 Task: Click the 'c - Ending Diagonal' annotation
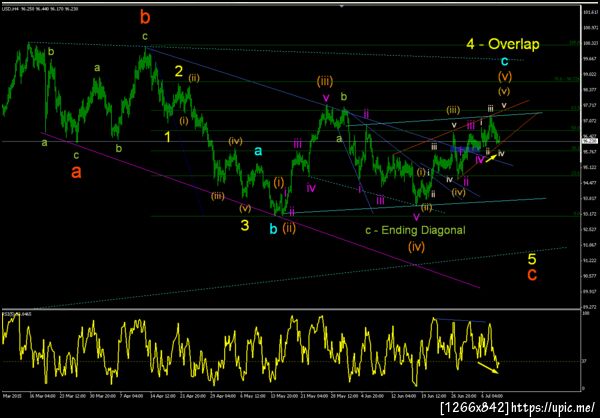coord(415,230)
